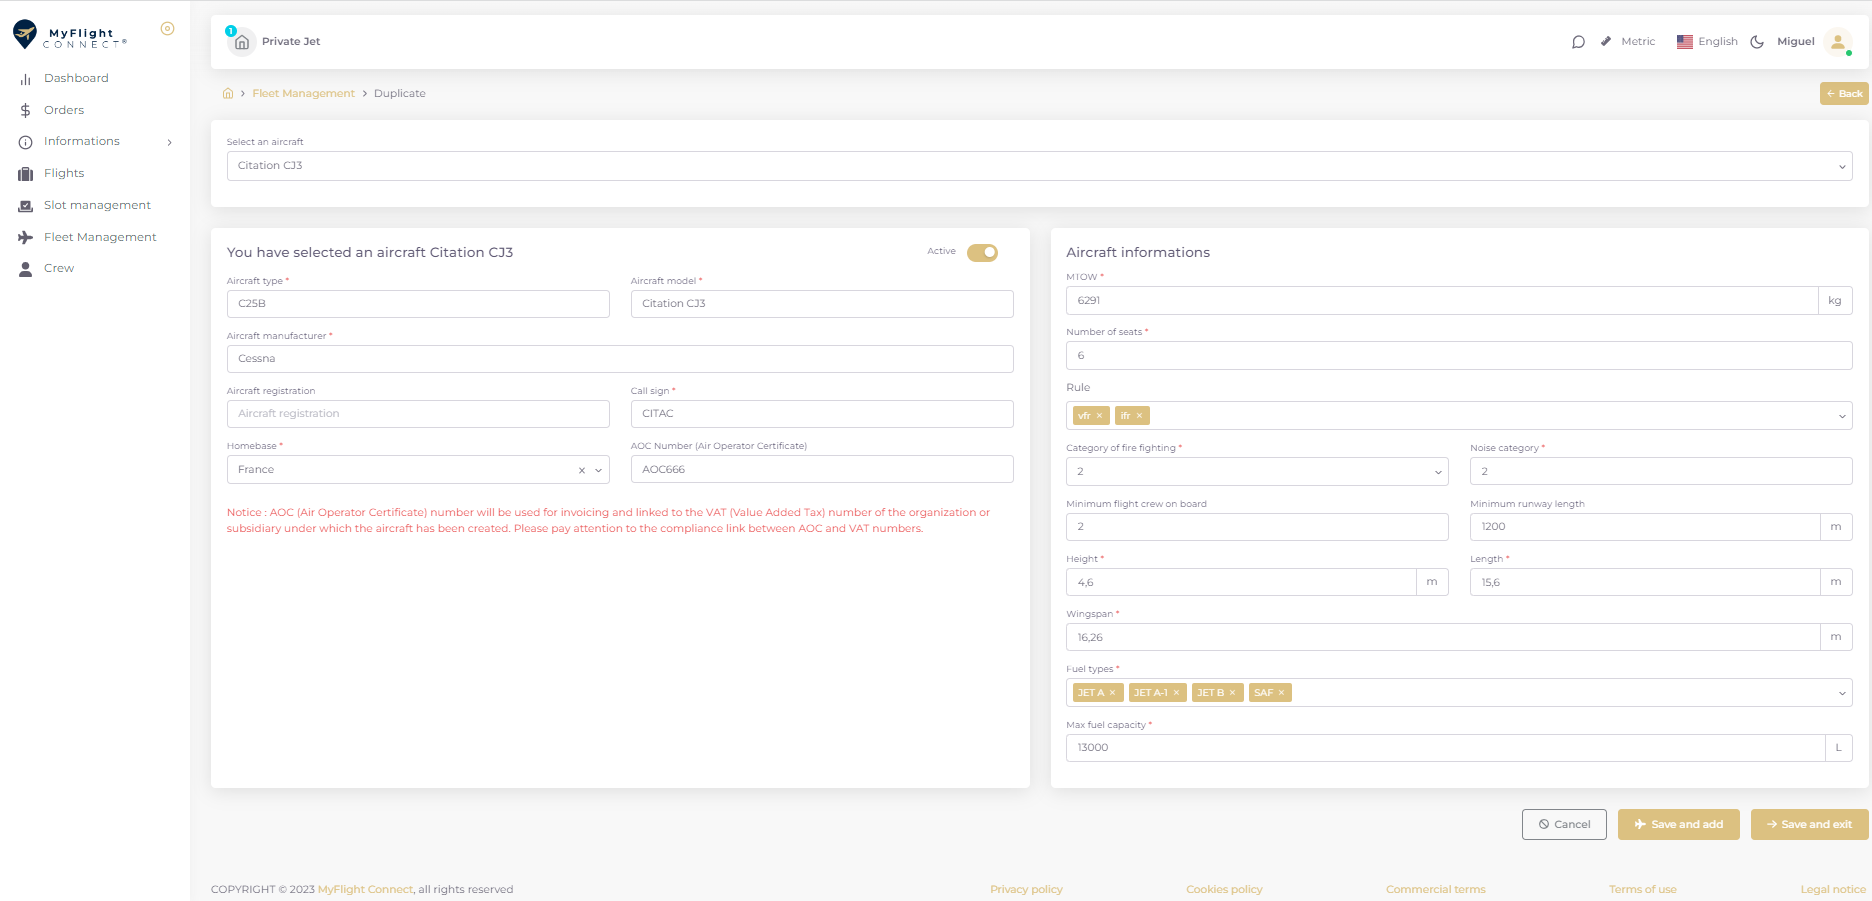Open the English language selector

coord(1707,42)
